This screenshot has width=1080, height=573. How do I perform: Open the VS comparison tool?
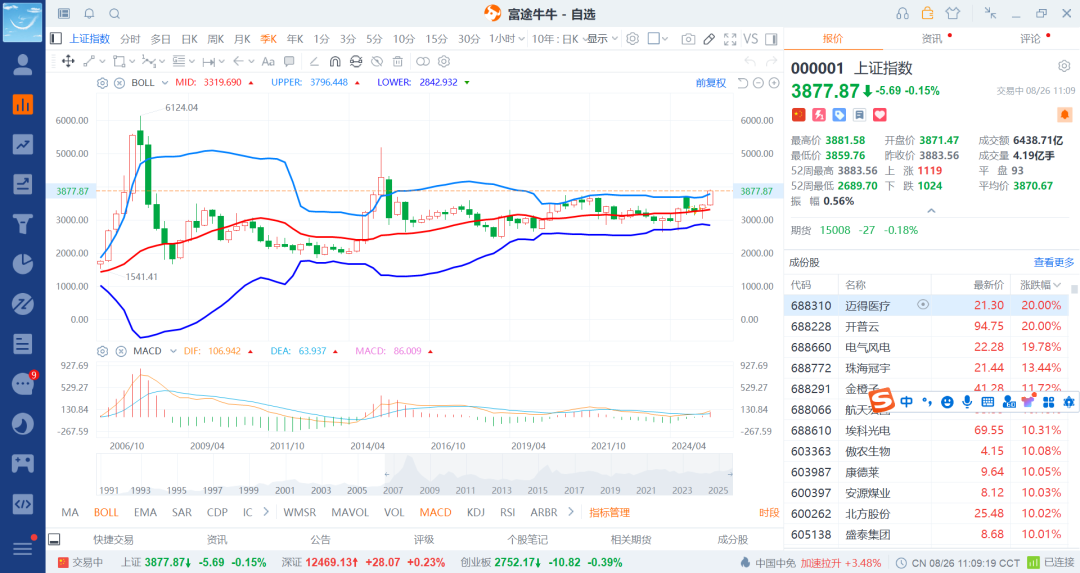pyautogui.click(x=750, y=39)
